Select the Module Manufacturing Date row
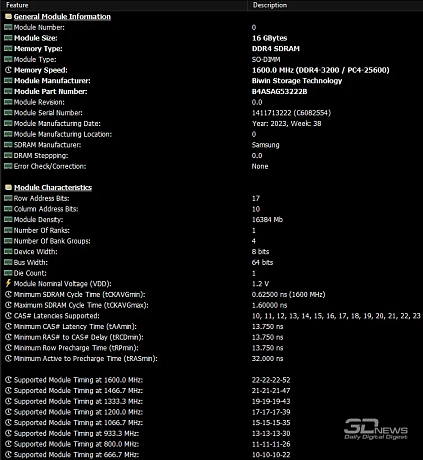Image resolution: width=423 pixels, height=460 pixels. 211,123
